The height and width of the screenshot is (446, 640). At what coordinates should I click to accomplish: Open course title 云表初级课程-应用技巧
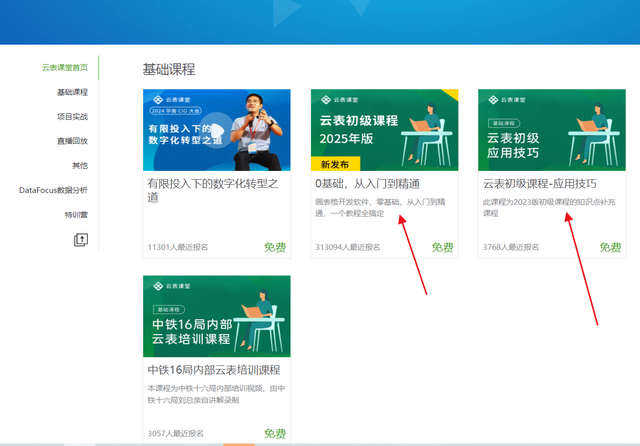pyautogui.click(x=540, y=184)
